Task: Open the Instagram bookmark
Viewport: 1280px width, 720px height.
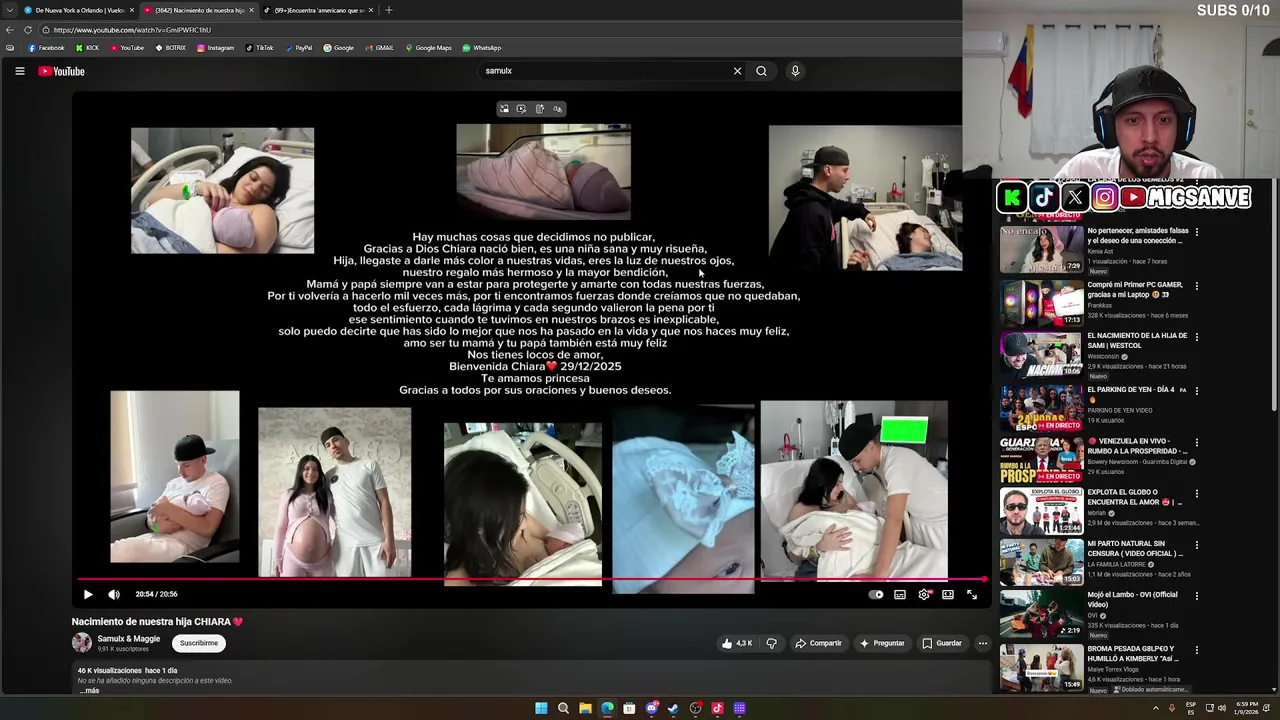Action: [x=215, y=48]
